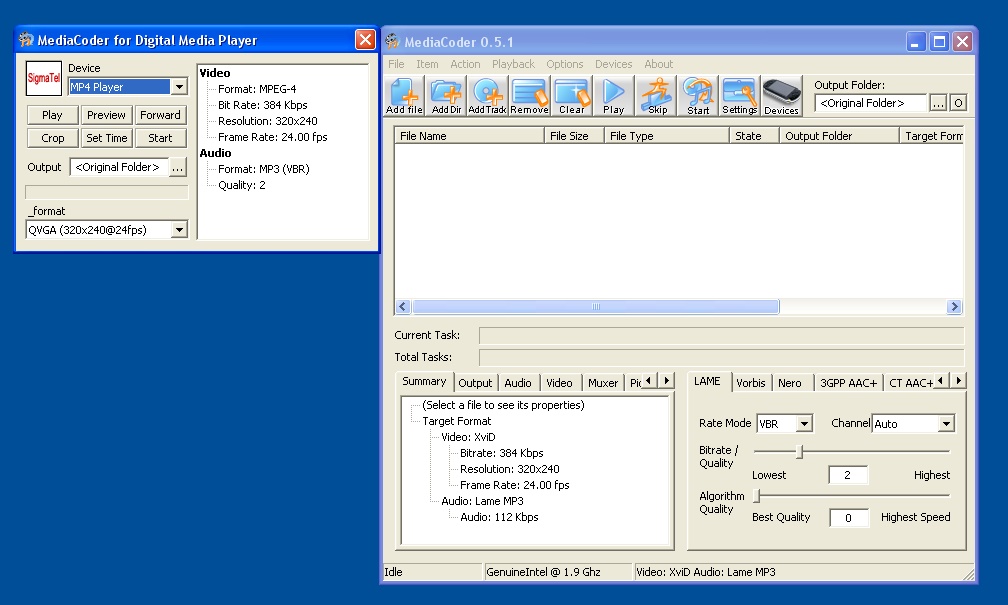Click the Play icon in MediaCoder toolbar

[613, 96]
